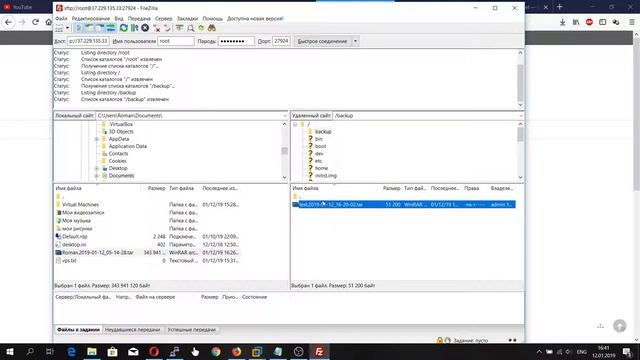Expand the Desktop folder in local tree
640x360 pixels.
click(x=97, y=169)
